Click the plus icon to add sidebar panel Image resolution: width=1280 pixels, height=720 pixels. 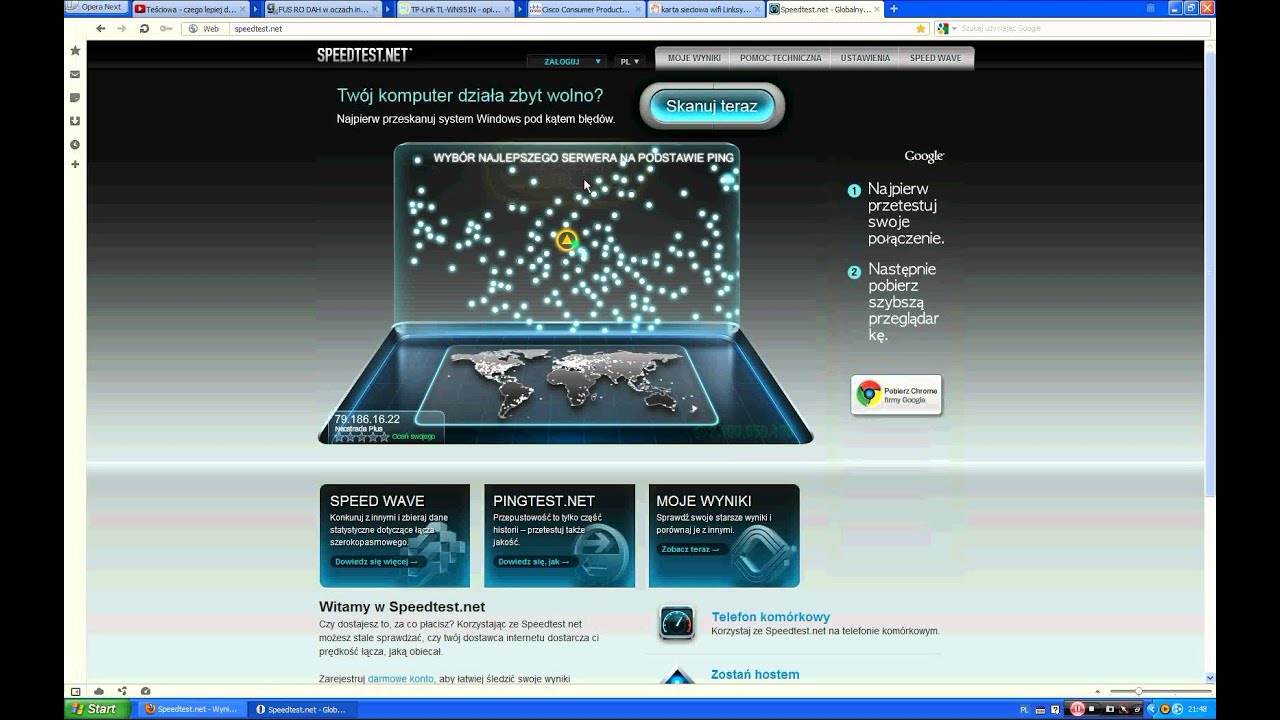(75, 164)
